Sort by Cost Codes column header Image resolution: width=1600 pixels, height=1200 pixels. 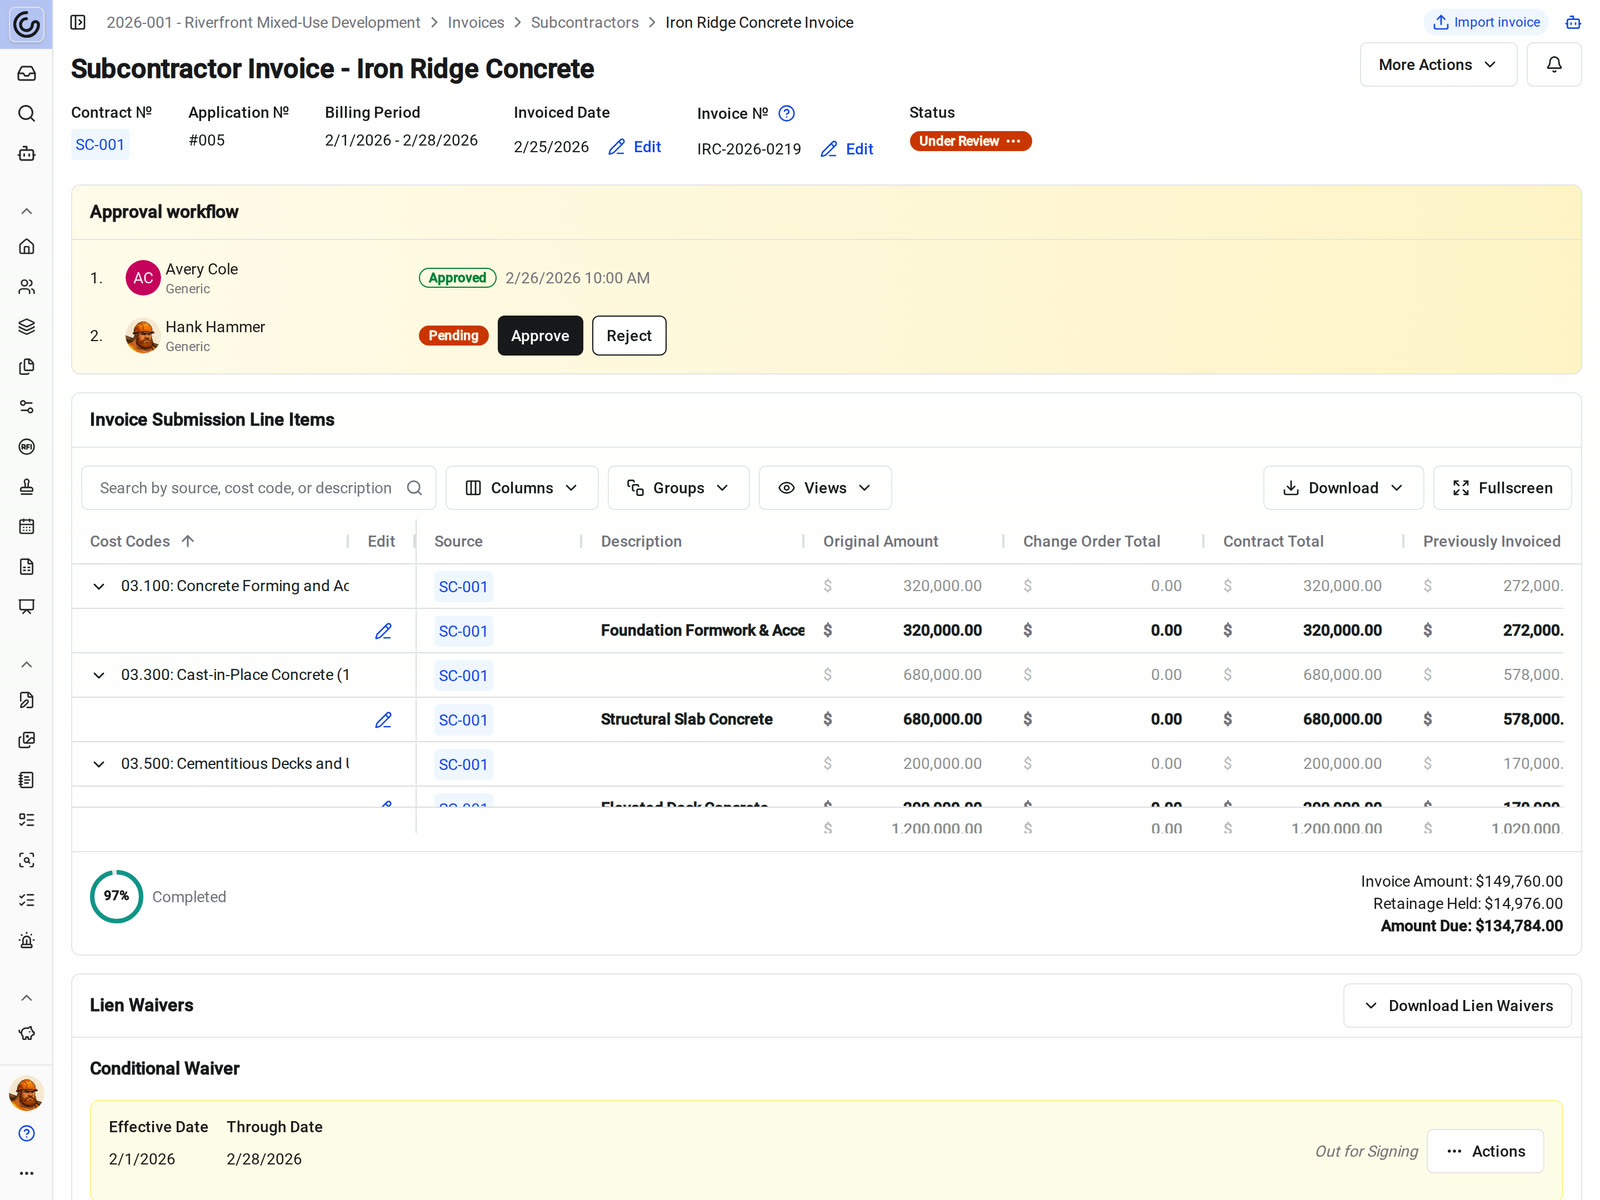[142, 541]
